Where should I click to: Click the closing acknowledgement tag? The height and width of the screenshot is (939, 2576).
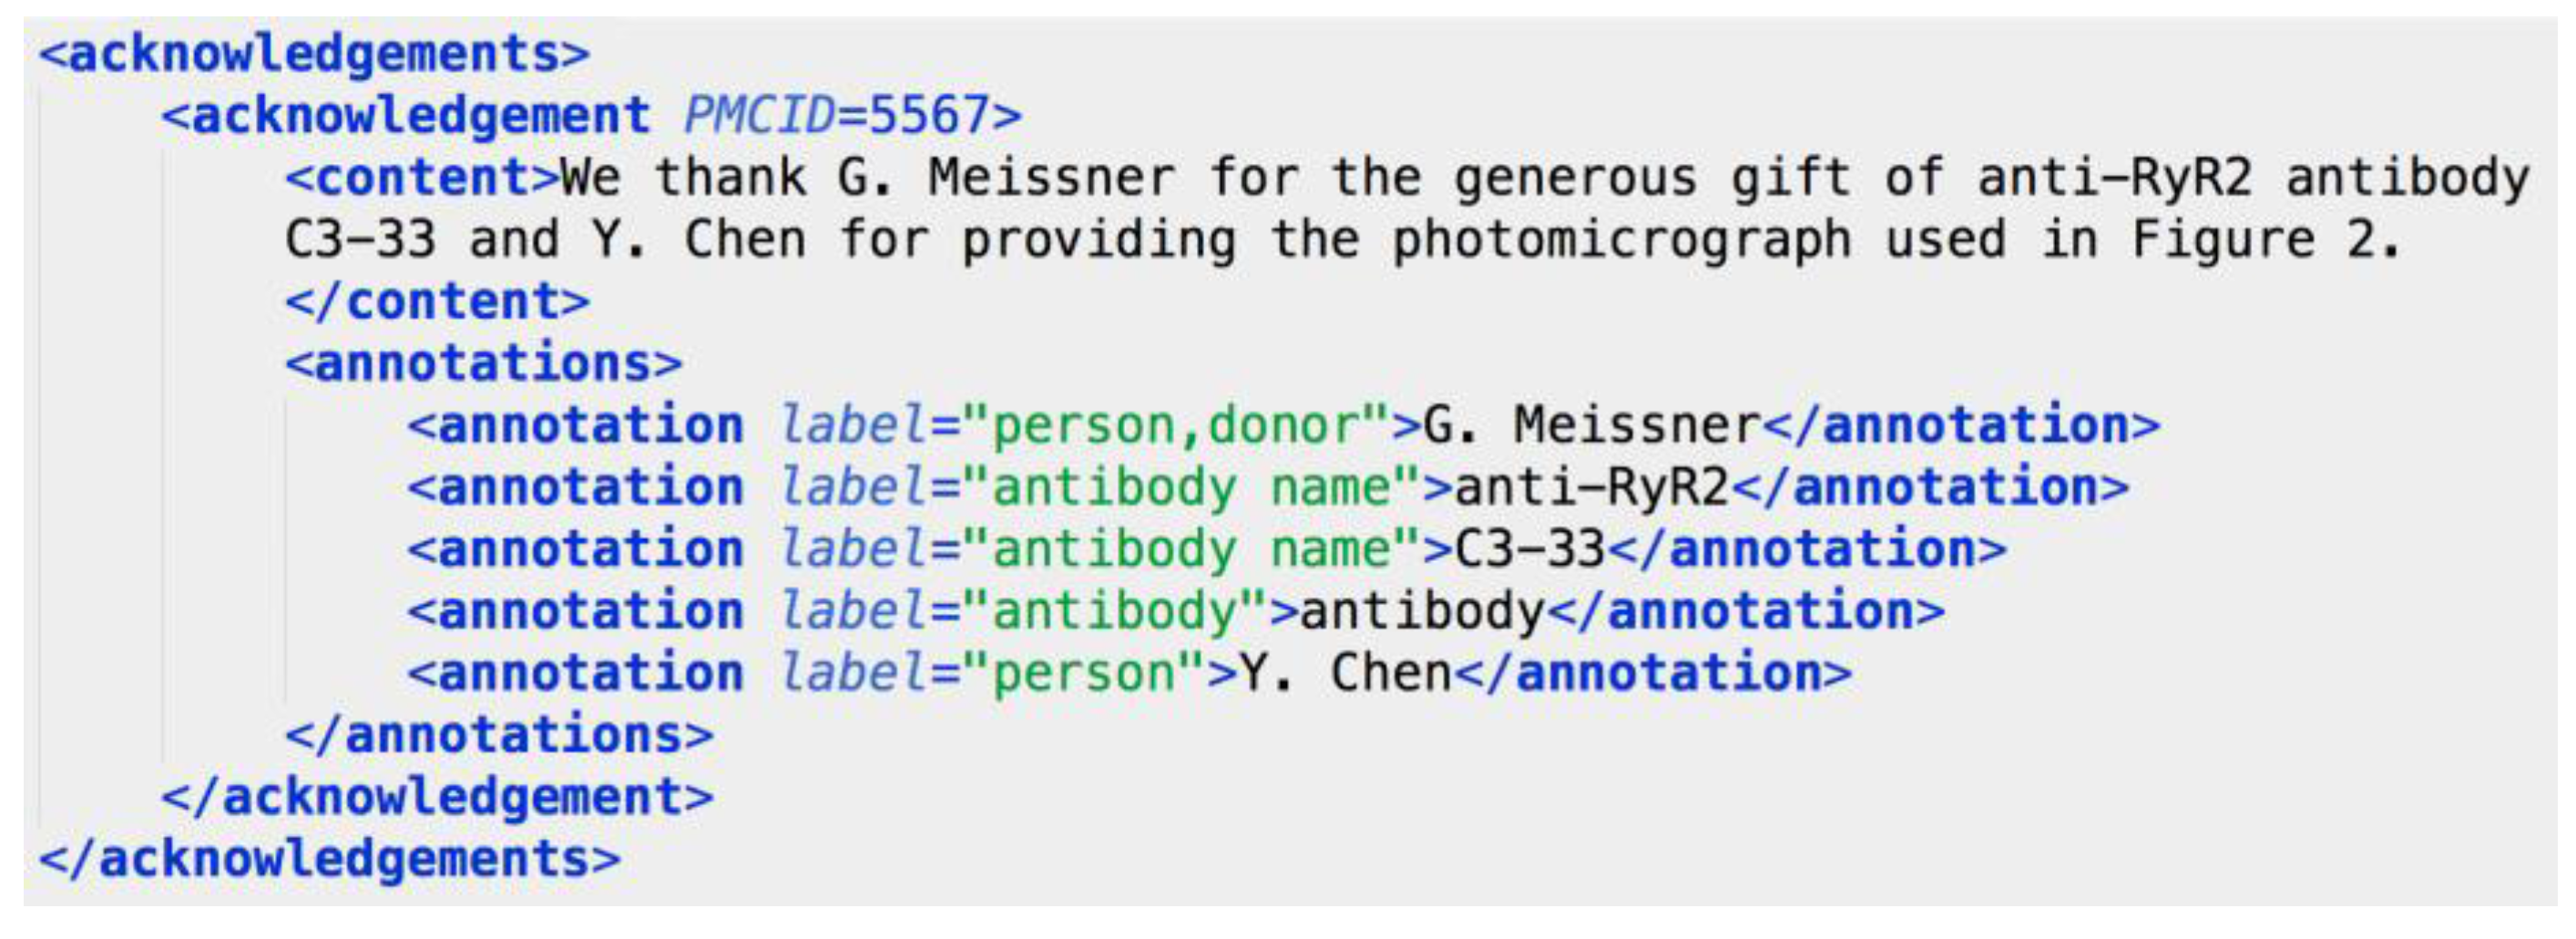point(437,798)
